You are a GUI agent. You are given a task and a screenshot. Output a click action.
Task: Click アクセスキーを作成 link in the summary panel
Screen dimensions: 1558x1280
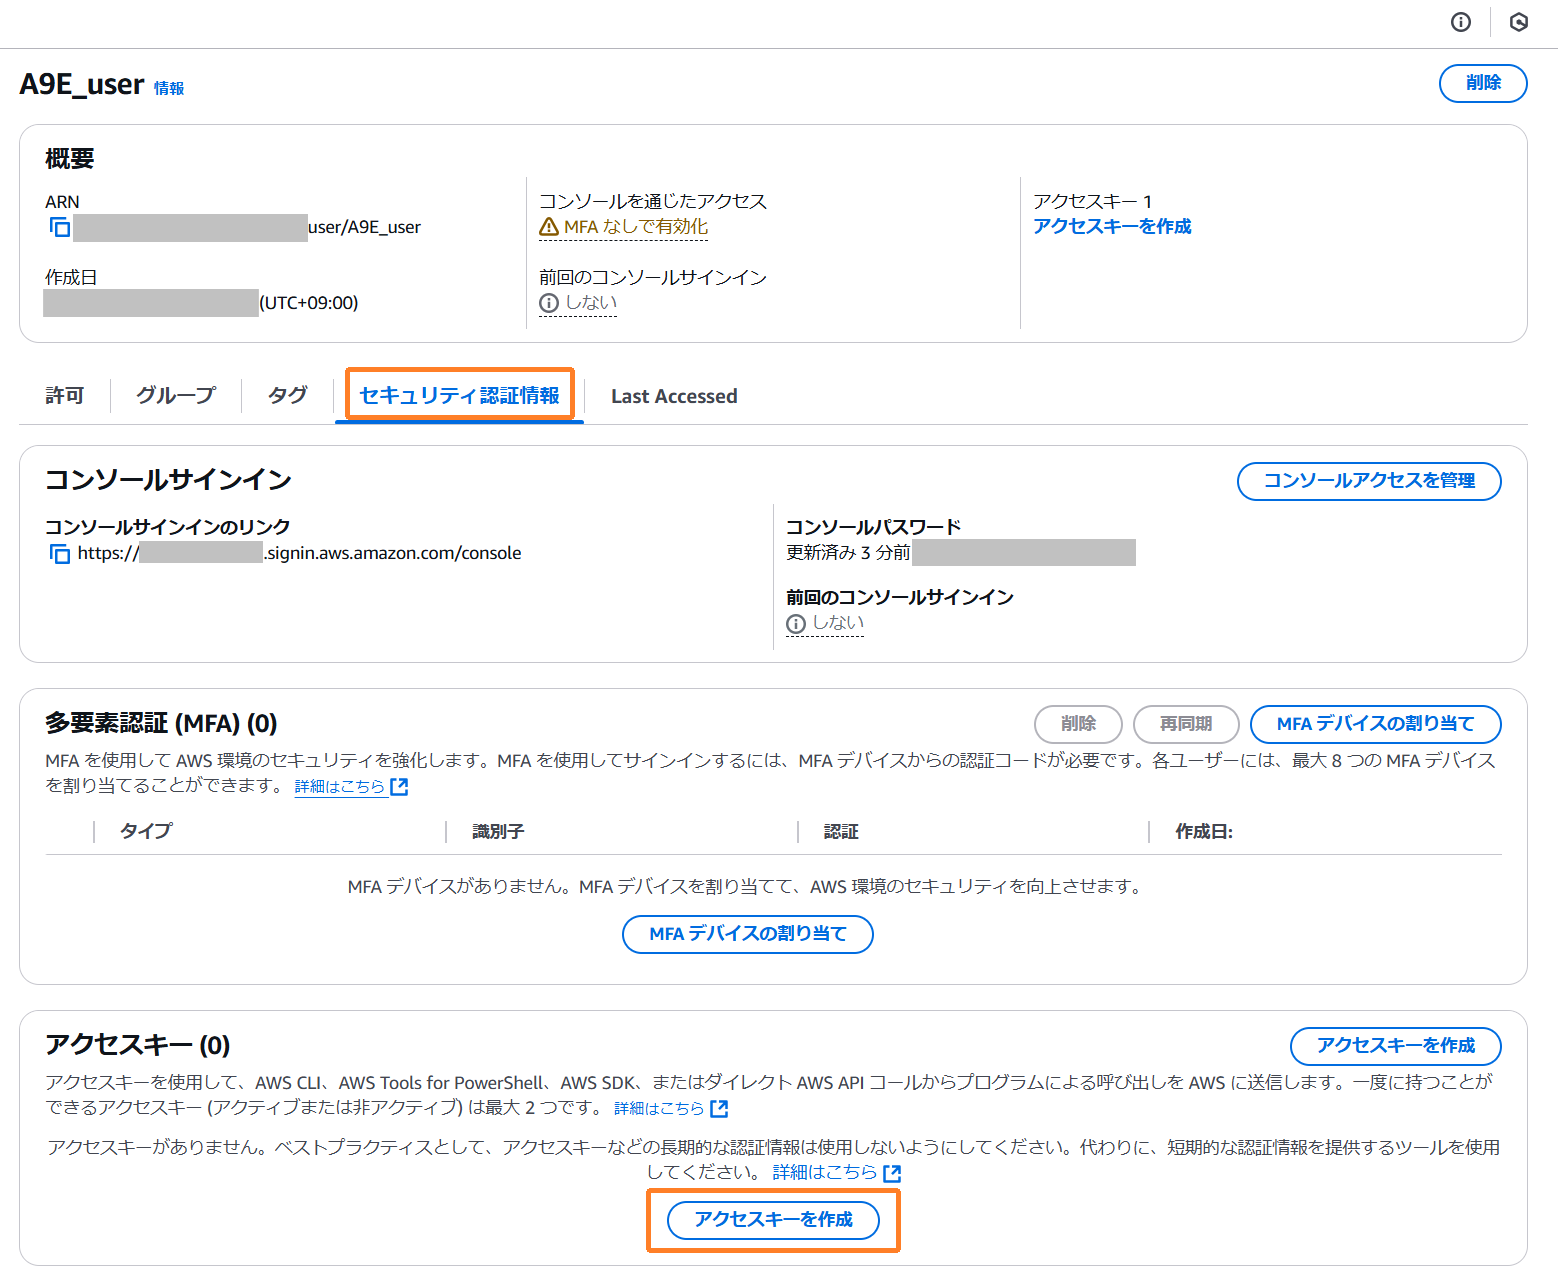(x=1112, y=227)
